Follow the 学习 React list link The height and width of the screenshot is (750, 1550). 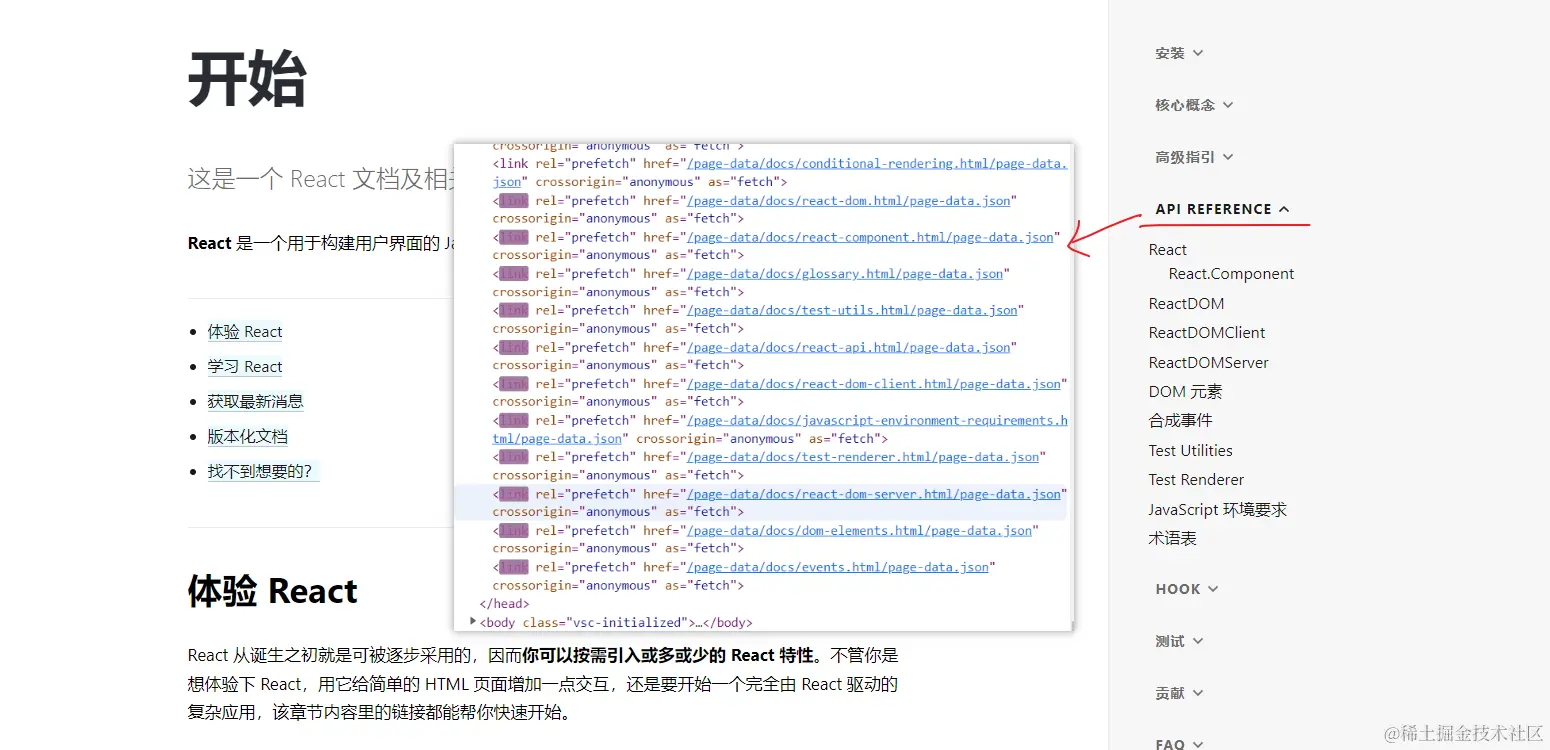[x=245, y=367]
